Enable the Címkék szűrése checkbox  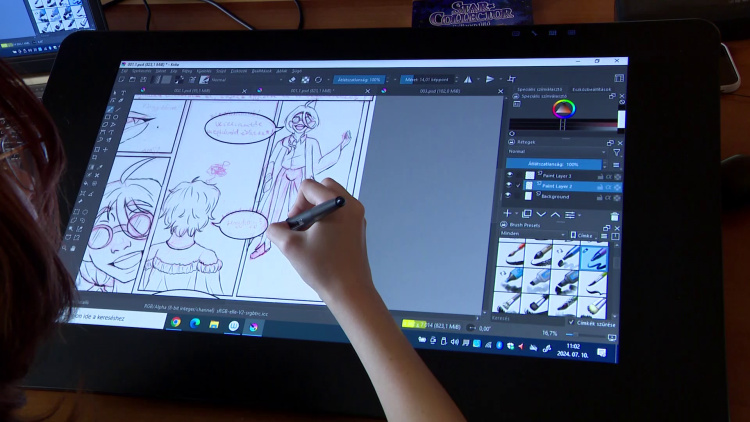click(572, 322)
